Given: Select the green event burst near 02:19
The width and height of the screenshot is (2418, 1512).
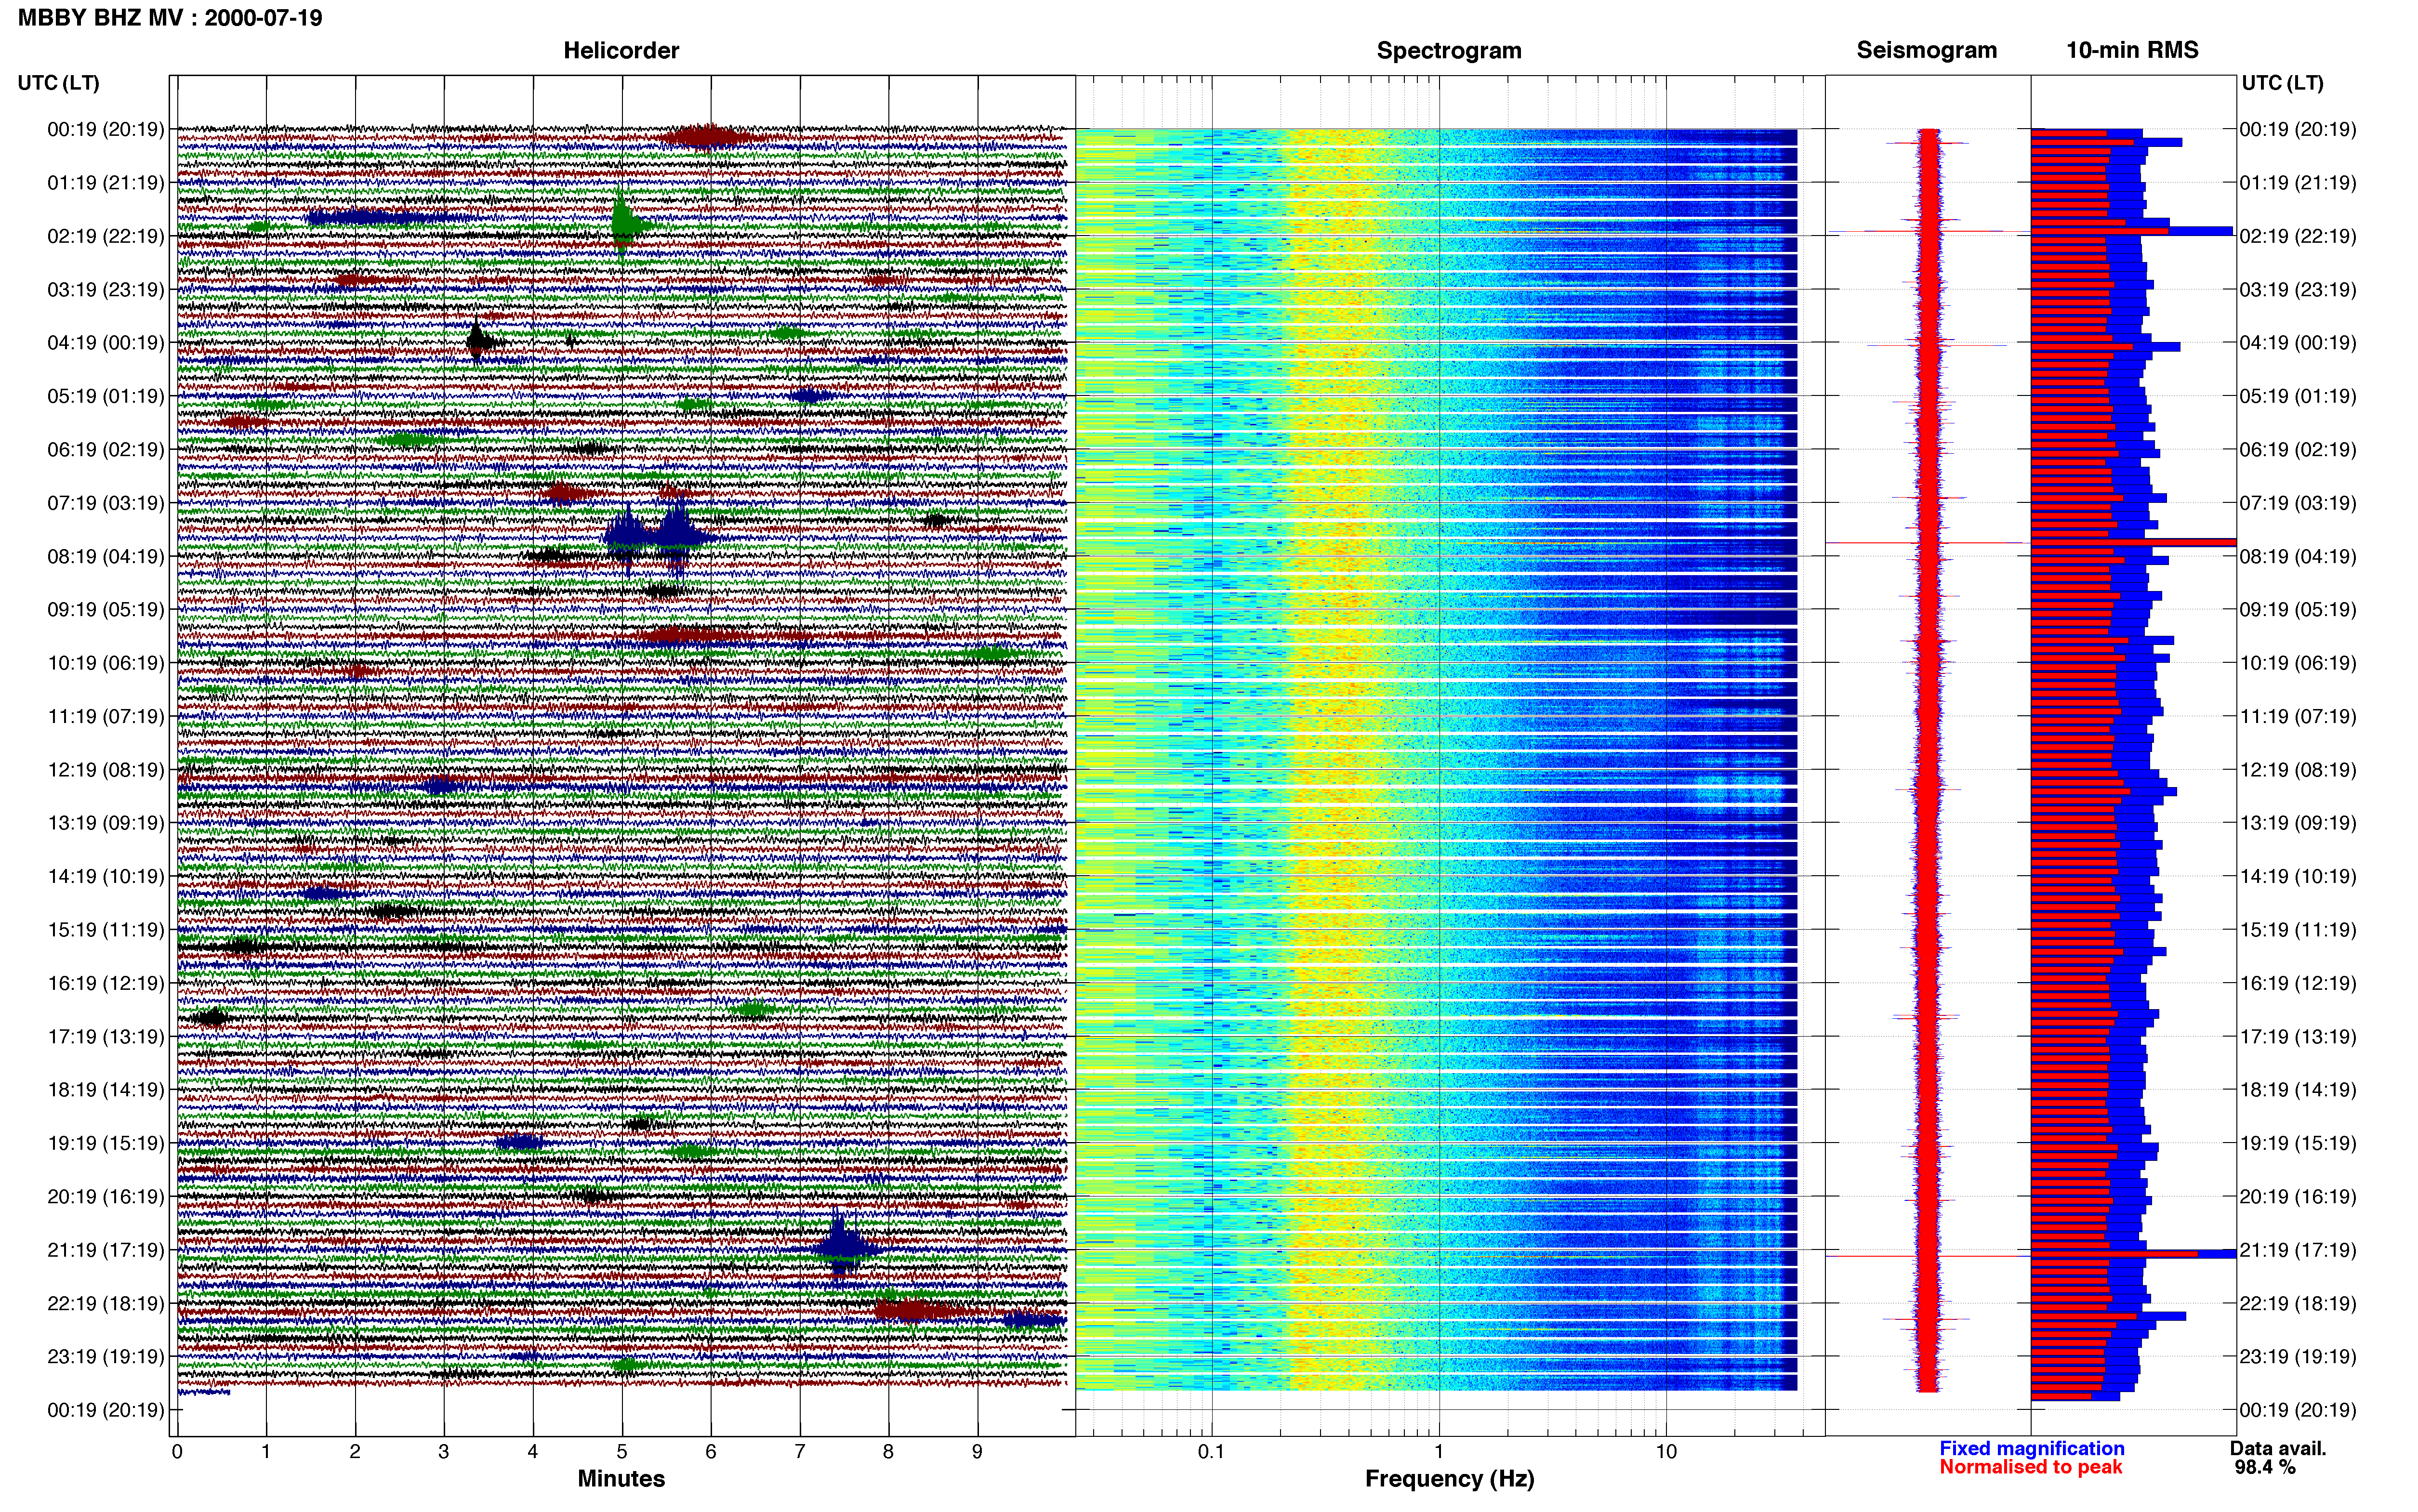Looking at the screenshot, I should [x=624, y=224].
